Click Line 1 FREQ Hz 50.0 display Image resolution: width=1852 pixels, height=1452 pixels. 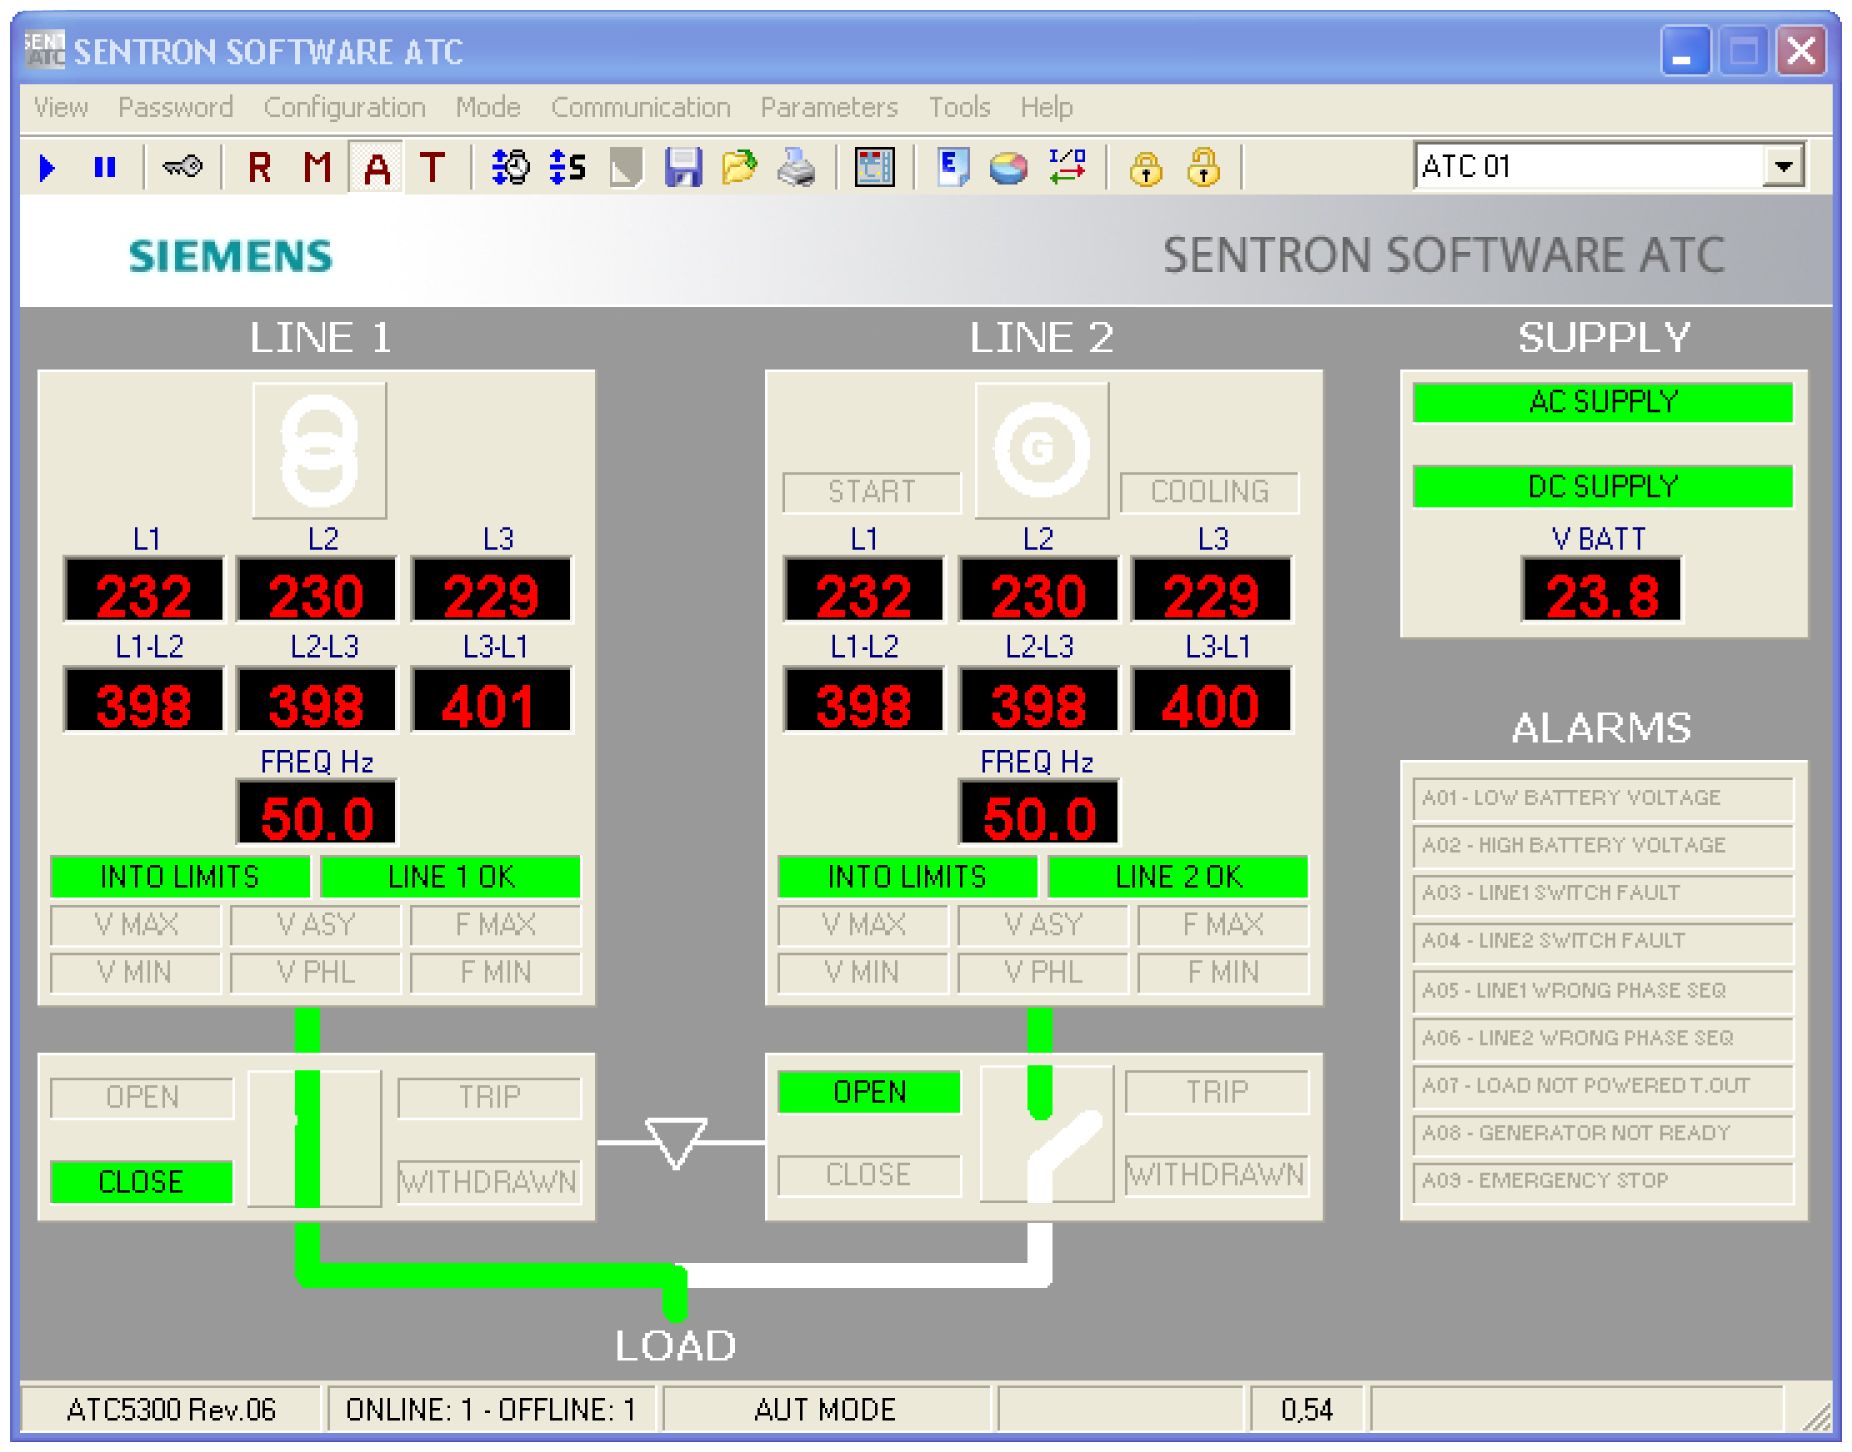point(316,813)
